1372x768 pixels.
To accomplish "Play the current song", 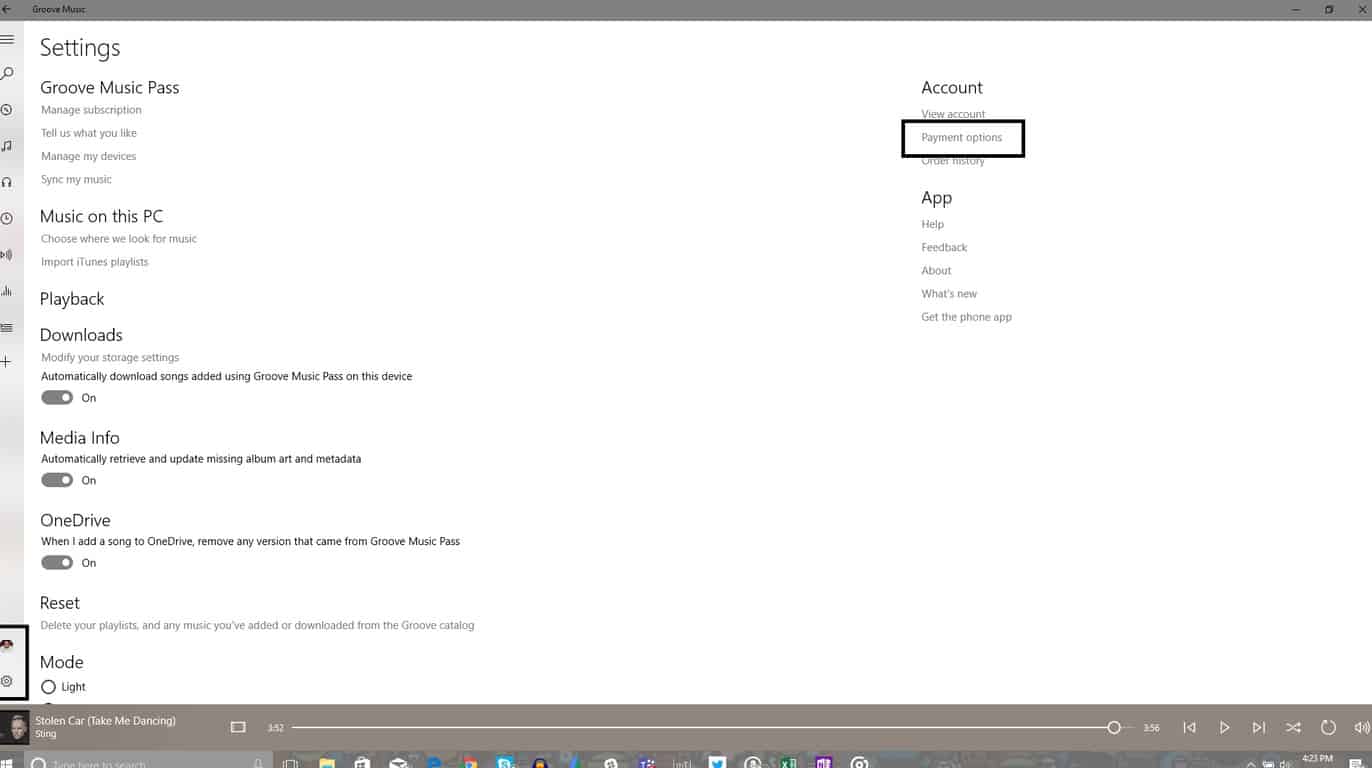I will tap(1224, 727).
